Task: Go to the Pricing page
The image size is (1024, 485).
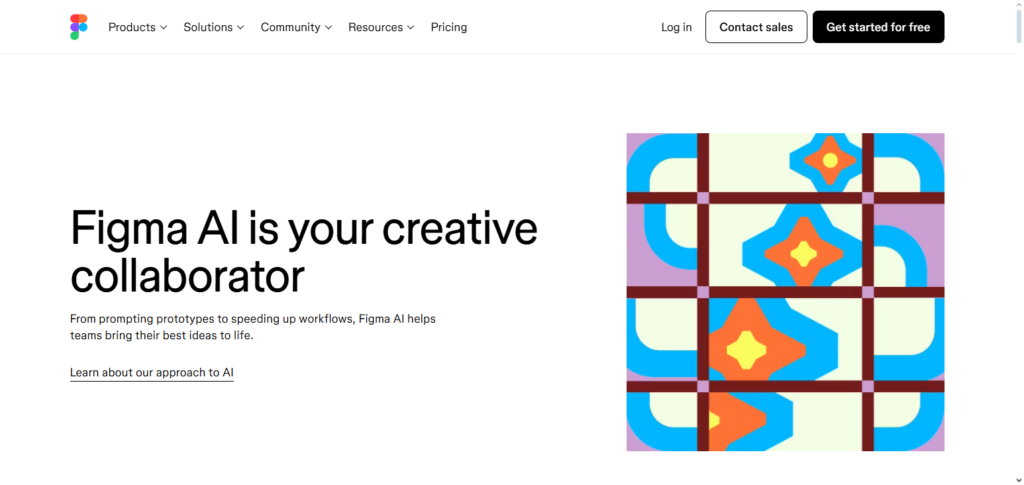Action: point(449,27)
